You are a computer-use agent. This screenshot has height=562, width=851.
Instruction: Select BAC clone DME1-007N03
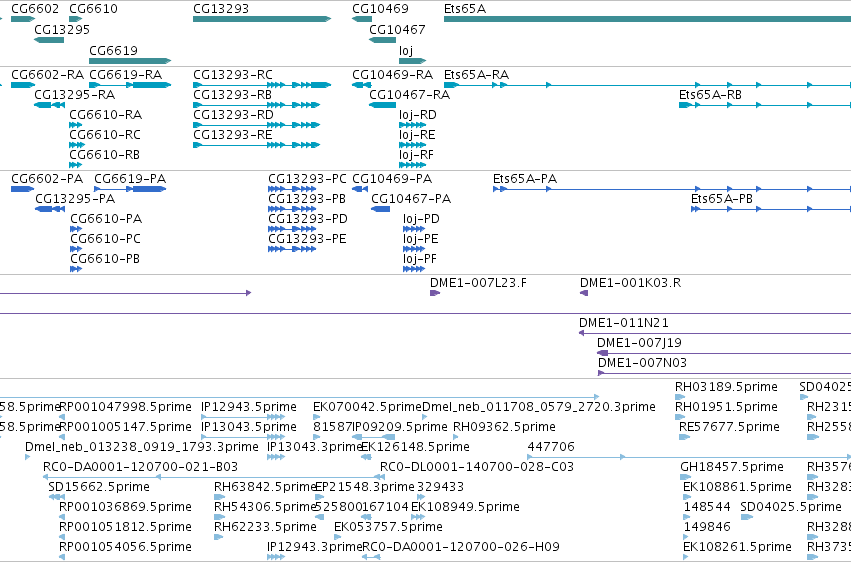tap(725, 373)
